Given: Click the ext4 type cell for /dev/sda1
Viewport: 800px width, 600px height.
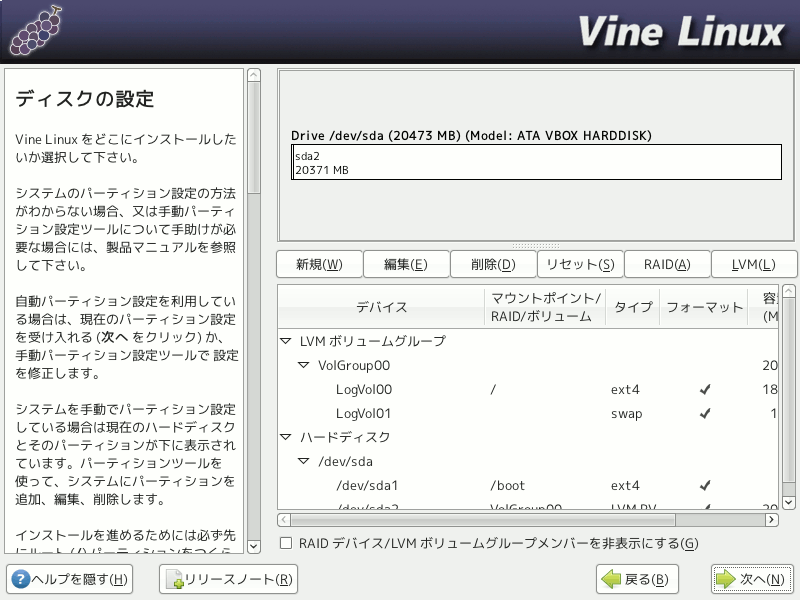Looking at the screenshot, I should point(625,486).
